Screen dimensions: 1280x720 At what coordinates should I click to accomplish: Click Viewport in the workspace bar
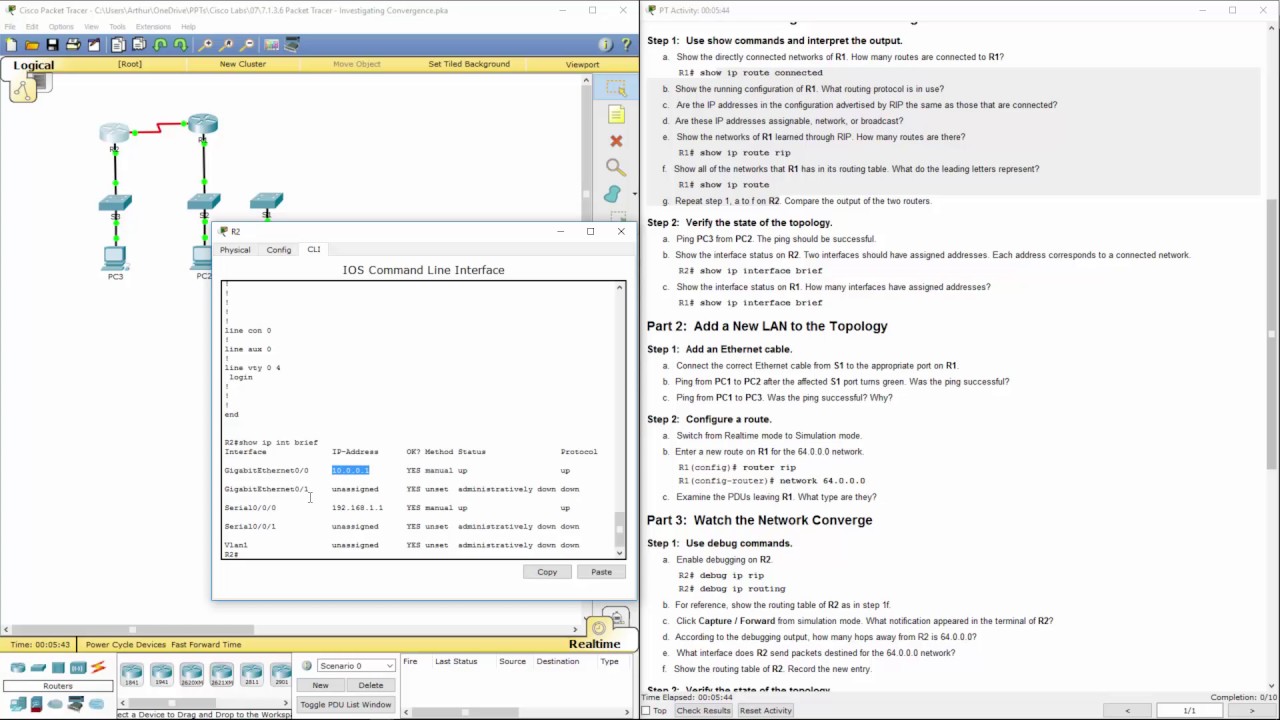tap(582, 64)
